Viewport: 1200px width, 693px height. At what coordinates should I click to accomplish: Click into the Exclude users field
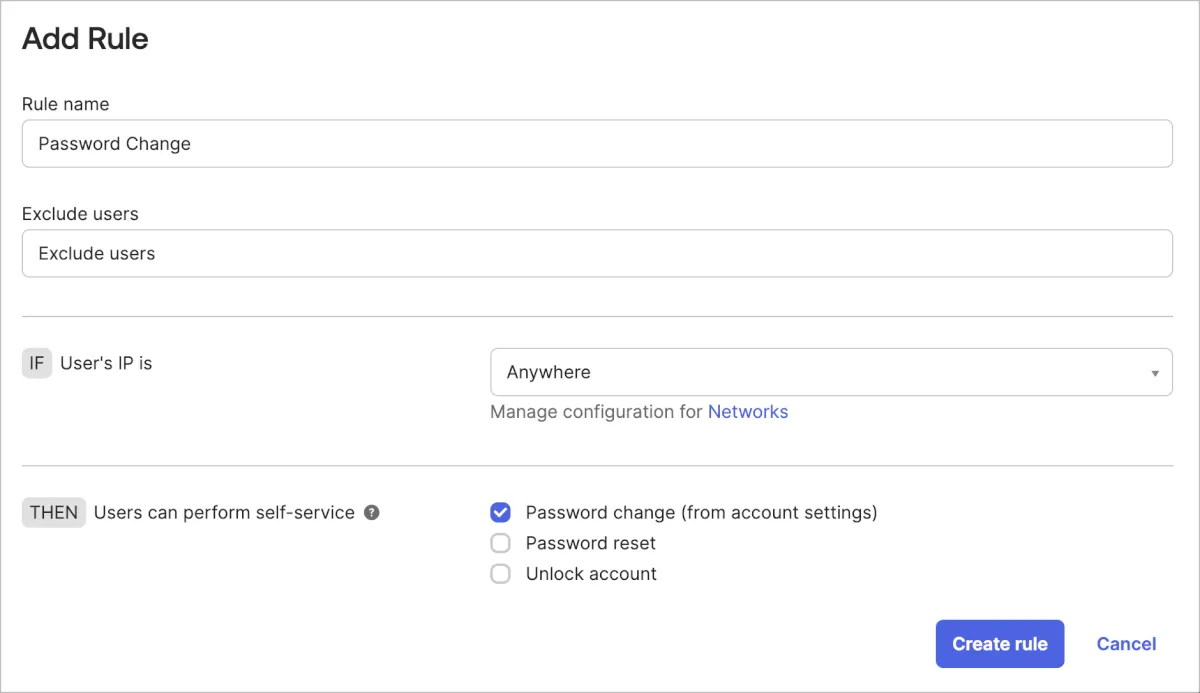click(x=597, y=254)
